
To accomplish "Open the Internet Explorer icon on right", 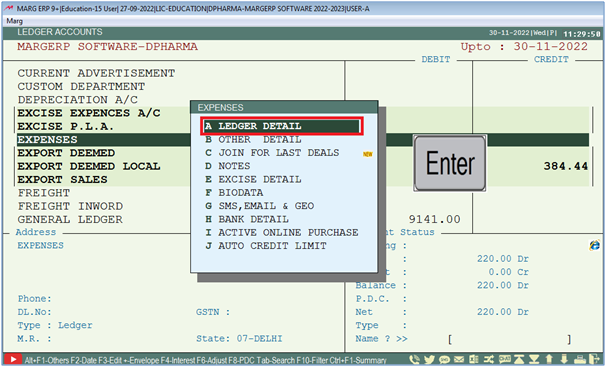I will (x=595, y=245).
